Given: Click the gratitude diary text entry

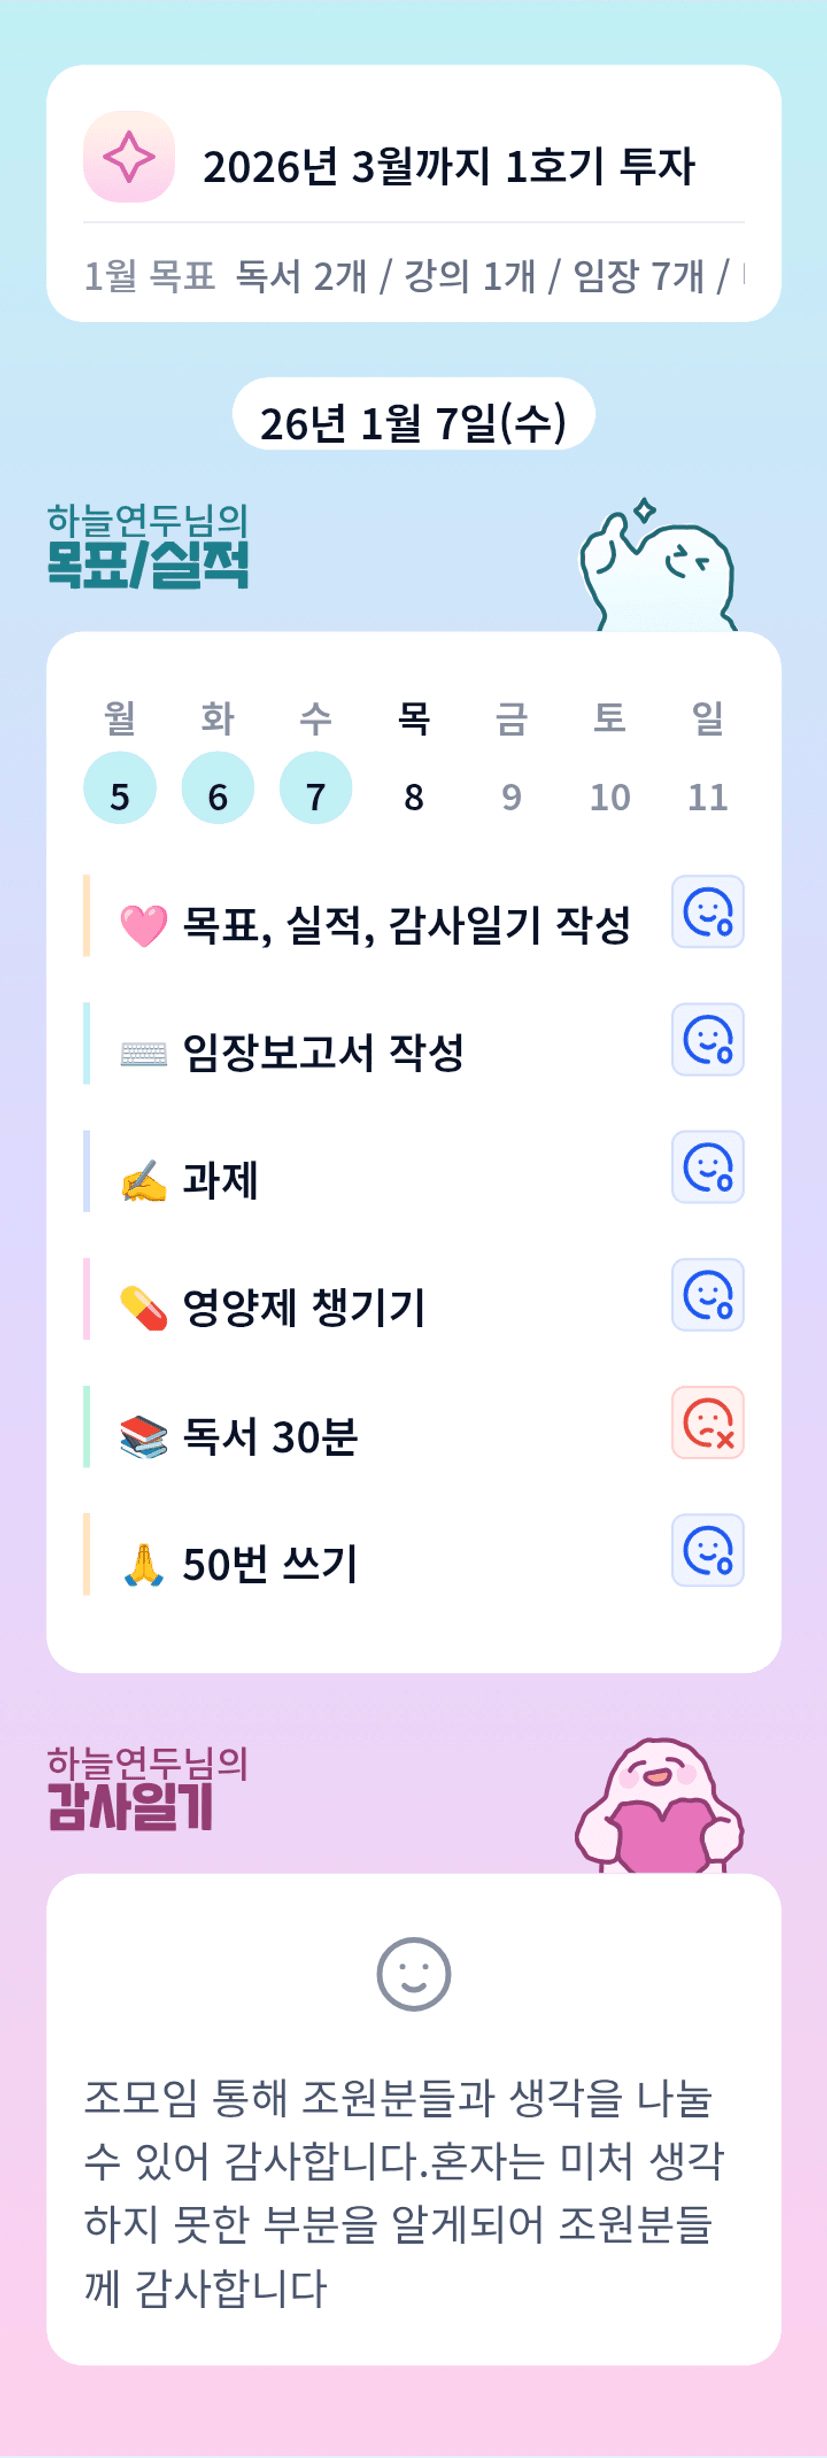Looking at the screenshot, I should 405,2192.
